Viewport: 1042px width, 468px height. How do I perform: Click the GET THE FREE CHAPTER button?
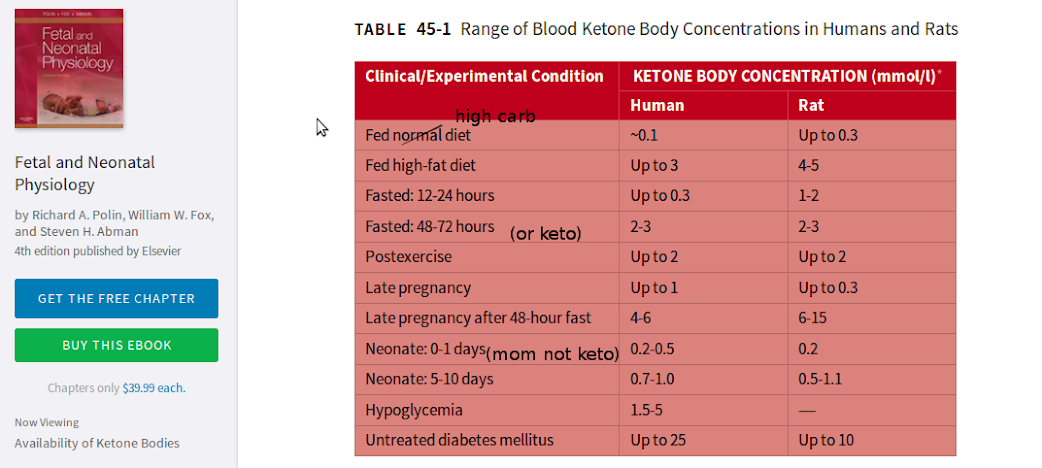tap(116, 298)
